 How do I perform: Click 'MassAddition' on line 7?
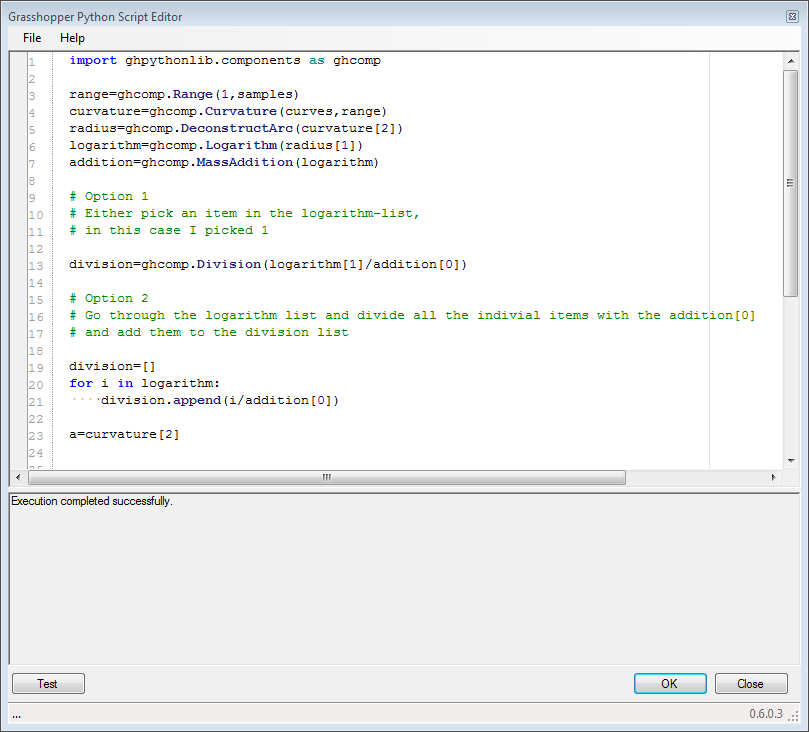[x=245, y=162]
